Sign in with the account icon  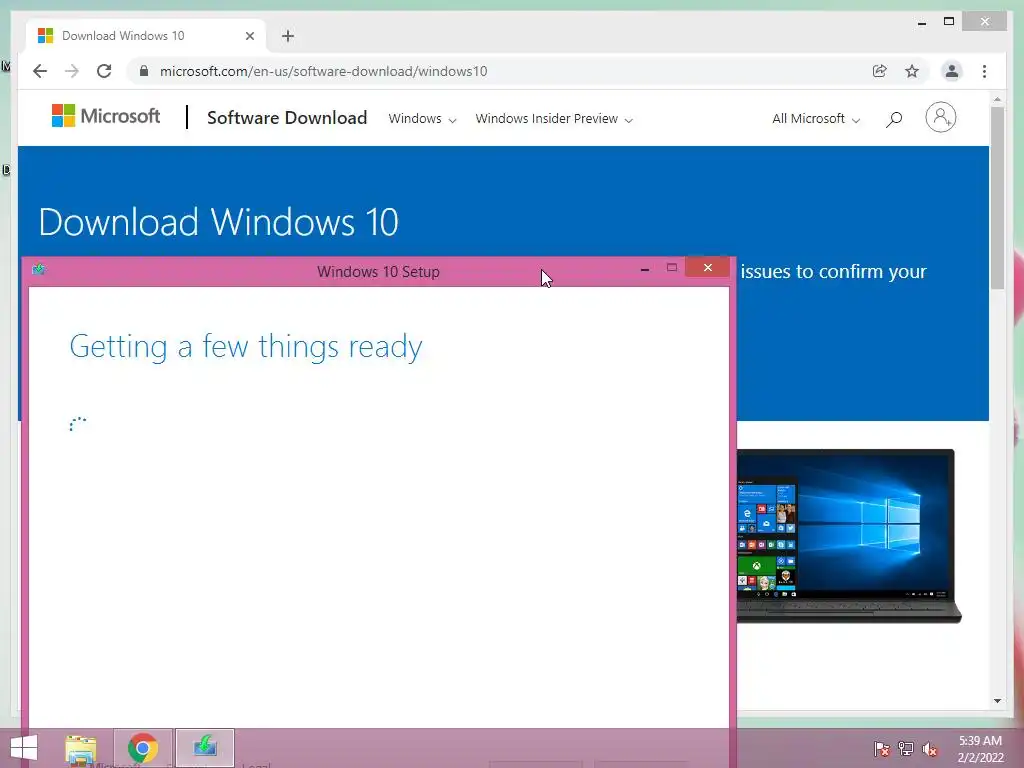point(940,118)
